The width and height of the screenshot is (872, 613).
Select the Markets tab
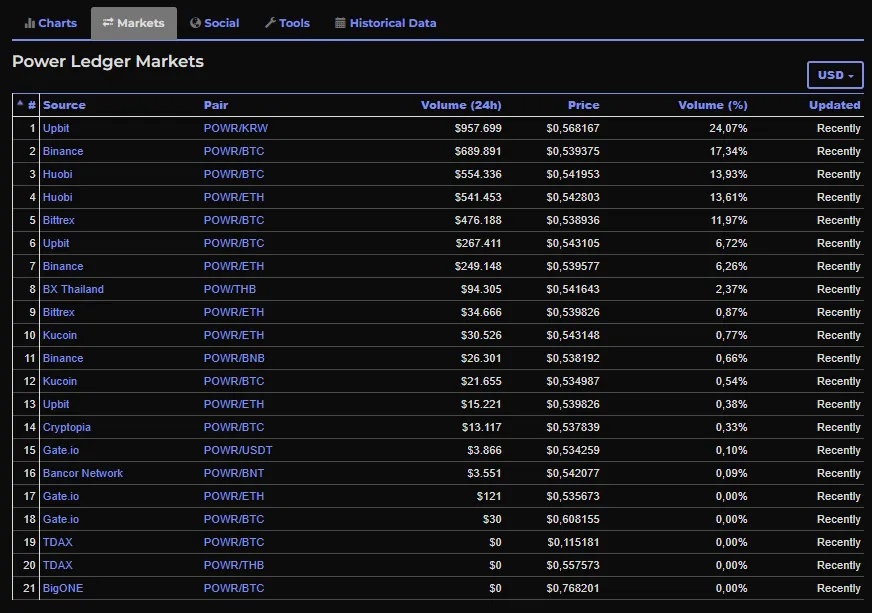click(133, 23)
